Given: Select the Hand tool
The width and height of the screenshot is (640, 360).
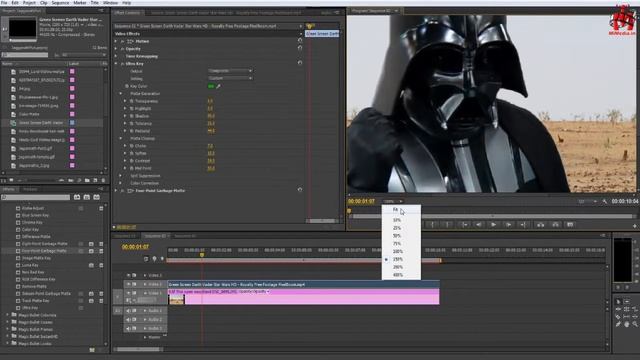Looking at the screenshot, I should [x=627, y=324].
